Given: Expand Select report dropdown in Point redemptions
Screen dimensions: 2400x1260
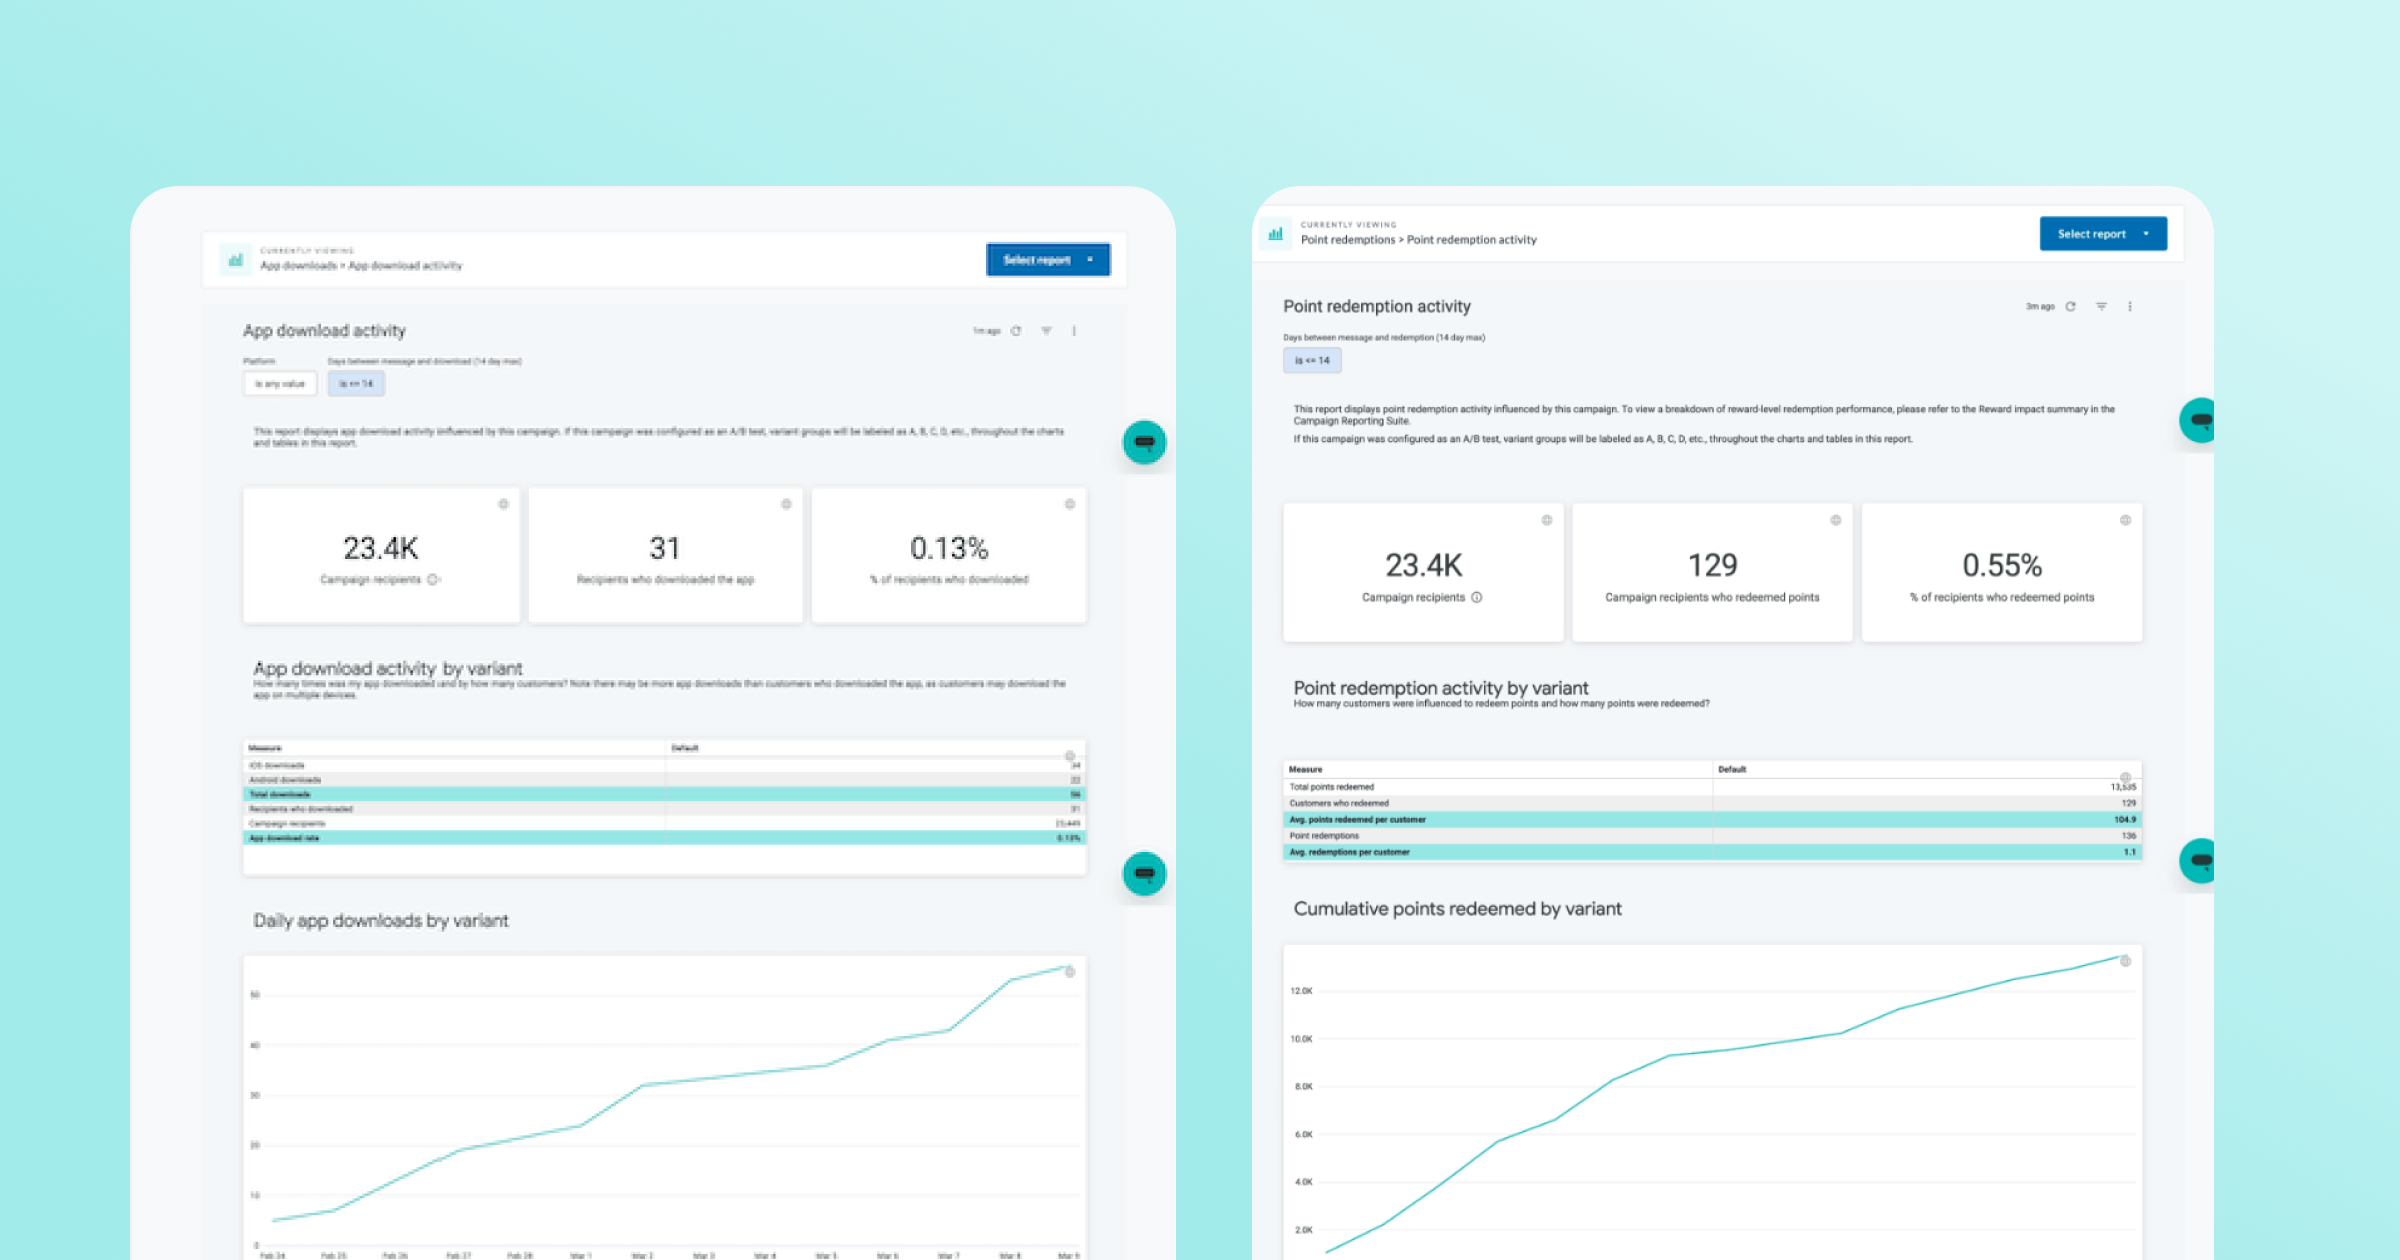Looking at the screenshot, I should 2102,234.
